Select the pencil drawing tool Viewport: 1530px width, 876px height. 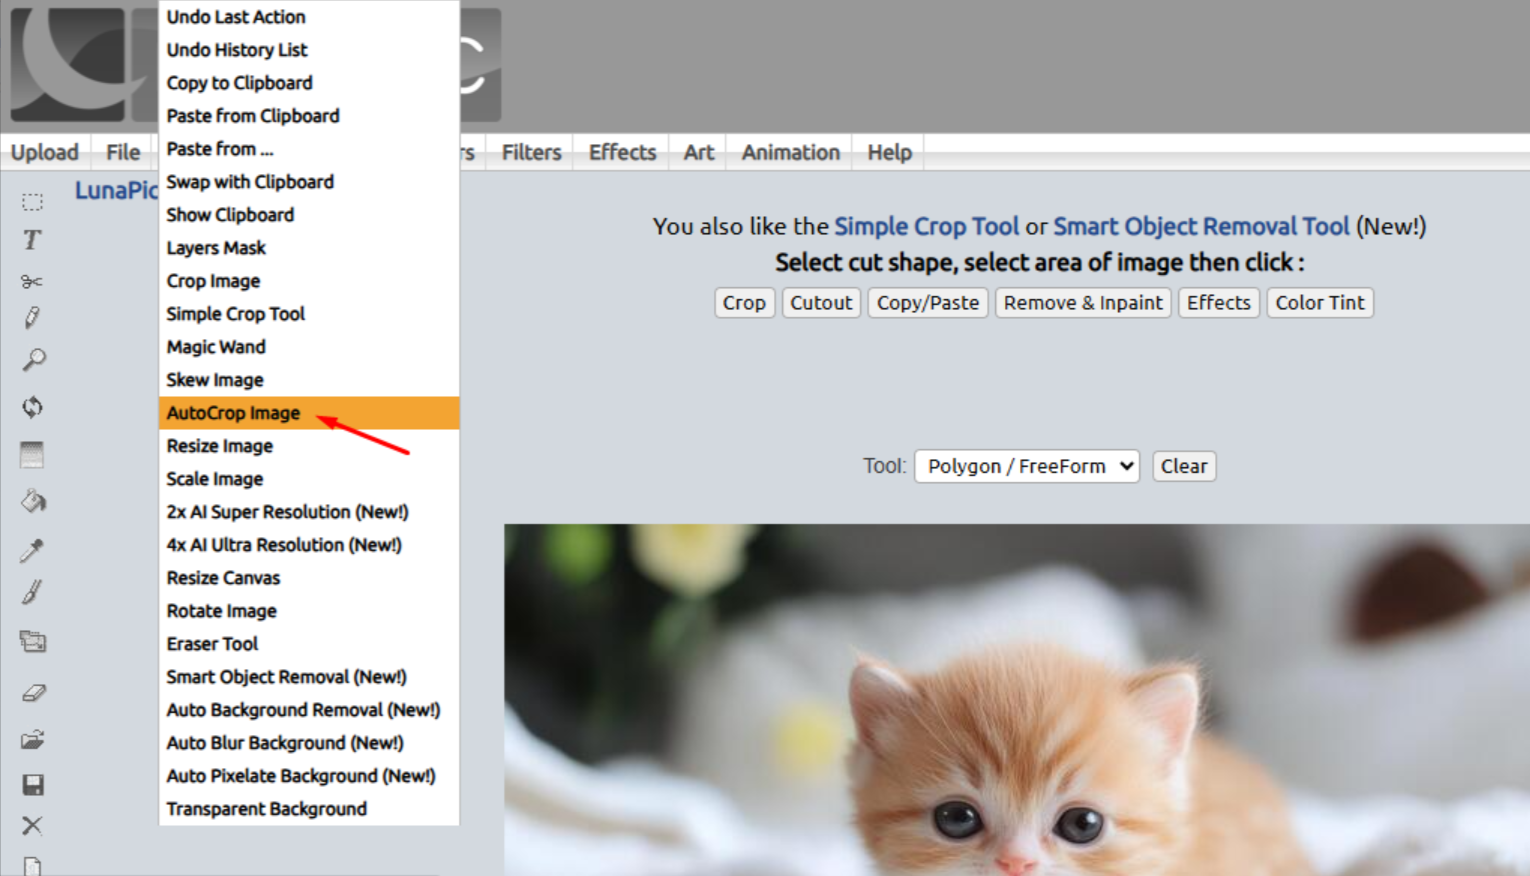(x=32, y=318)
